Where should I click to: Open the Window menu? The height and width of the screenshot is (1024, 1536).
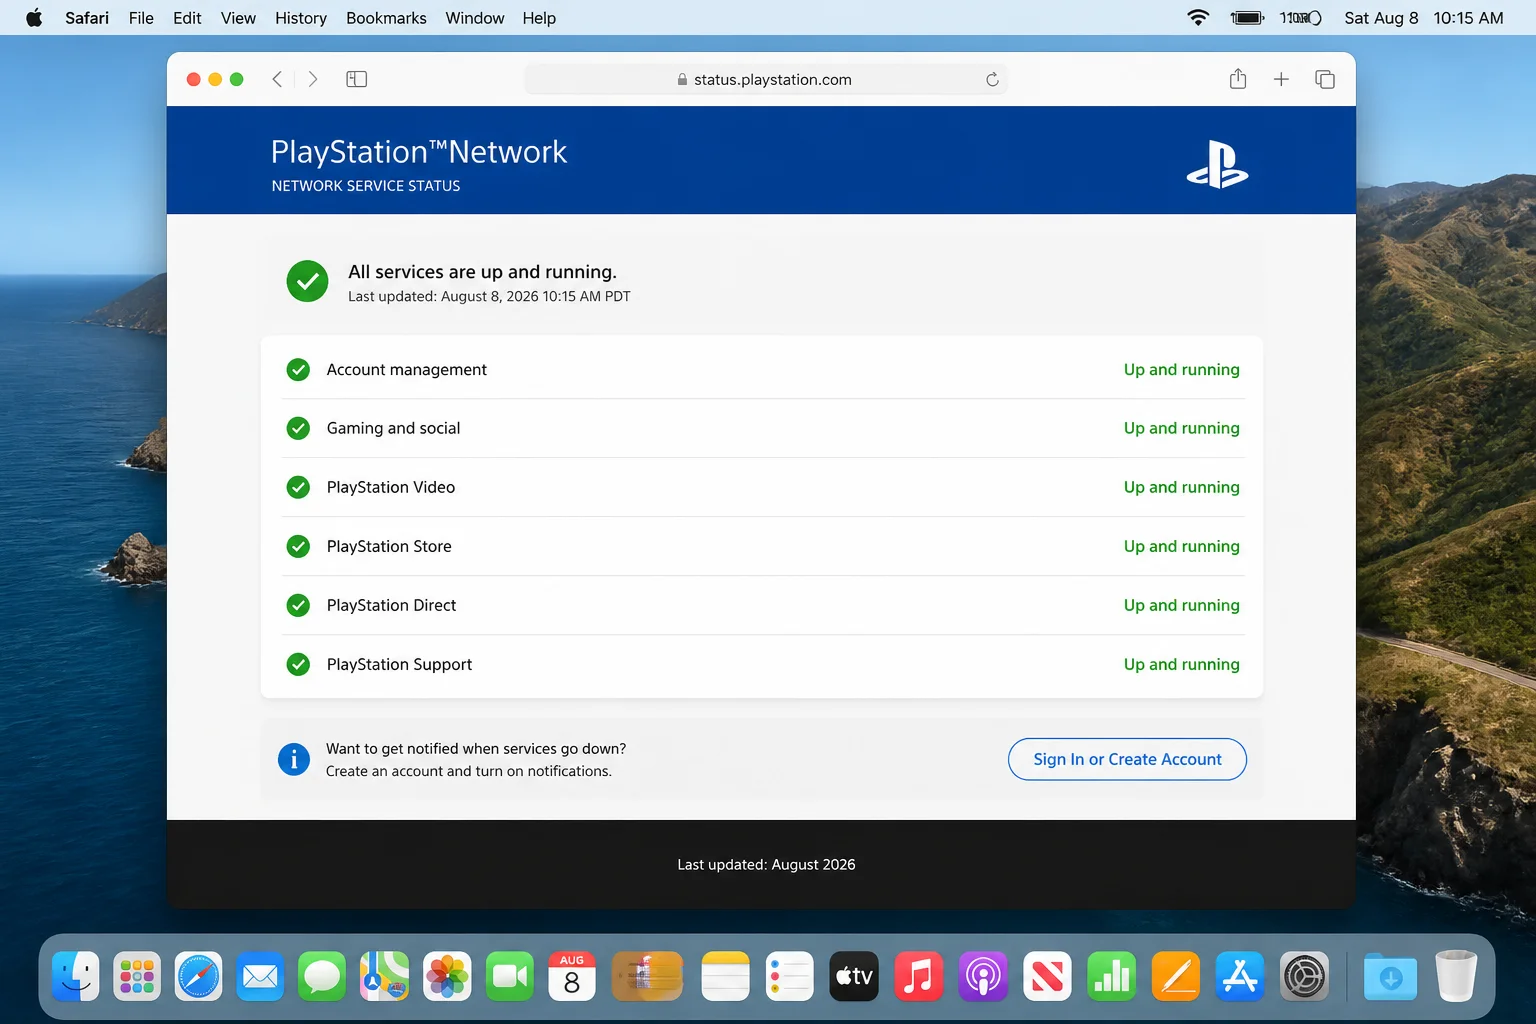pos(475,18)
